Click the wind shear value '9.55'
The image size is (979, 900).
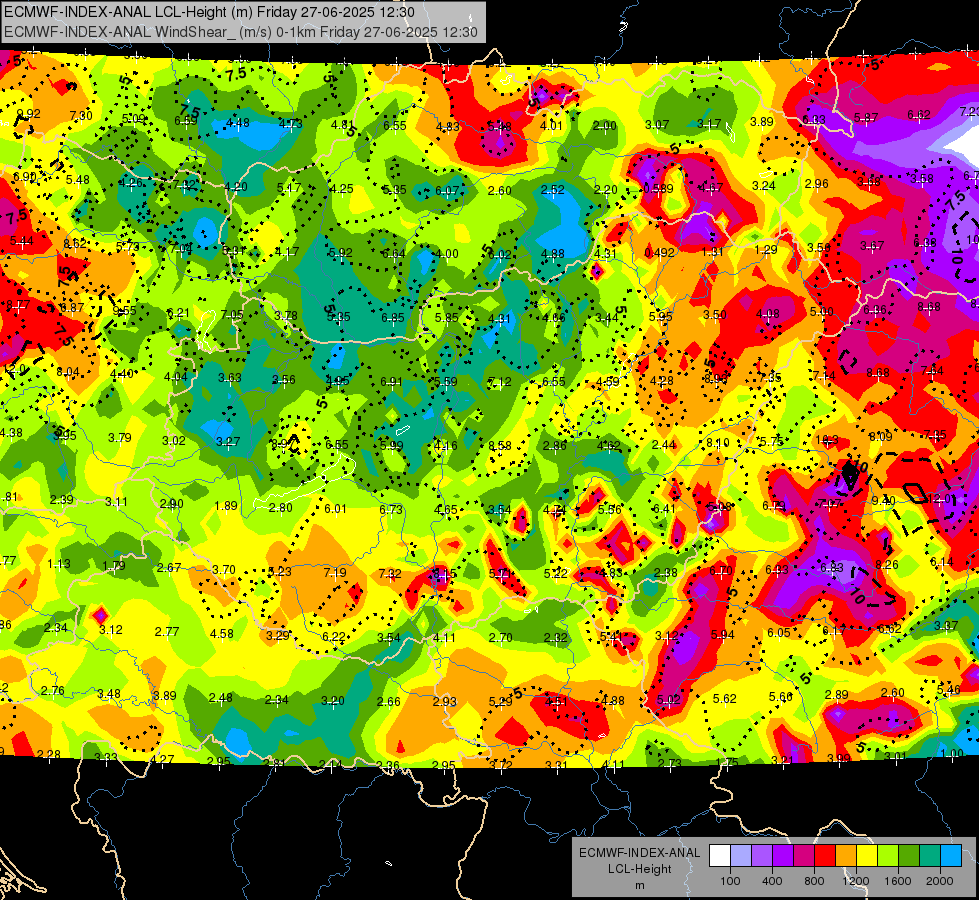coord(124,310)
